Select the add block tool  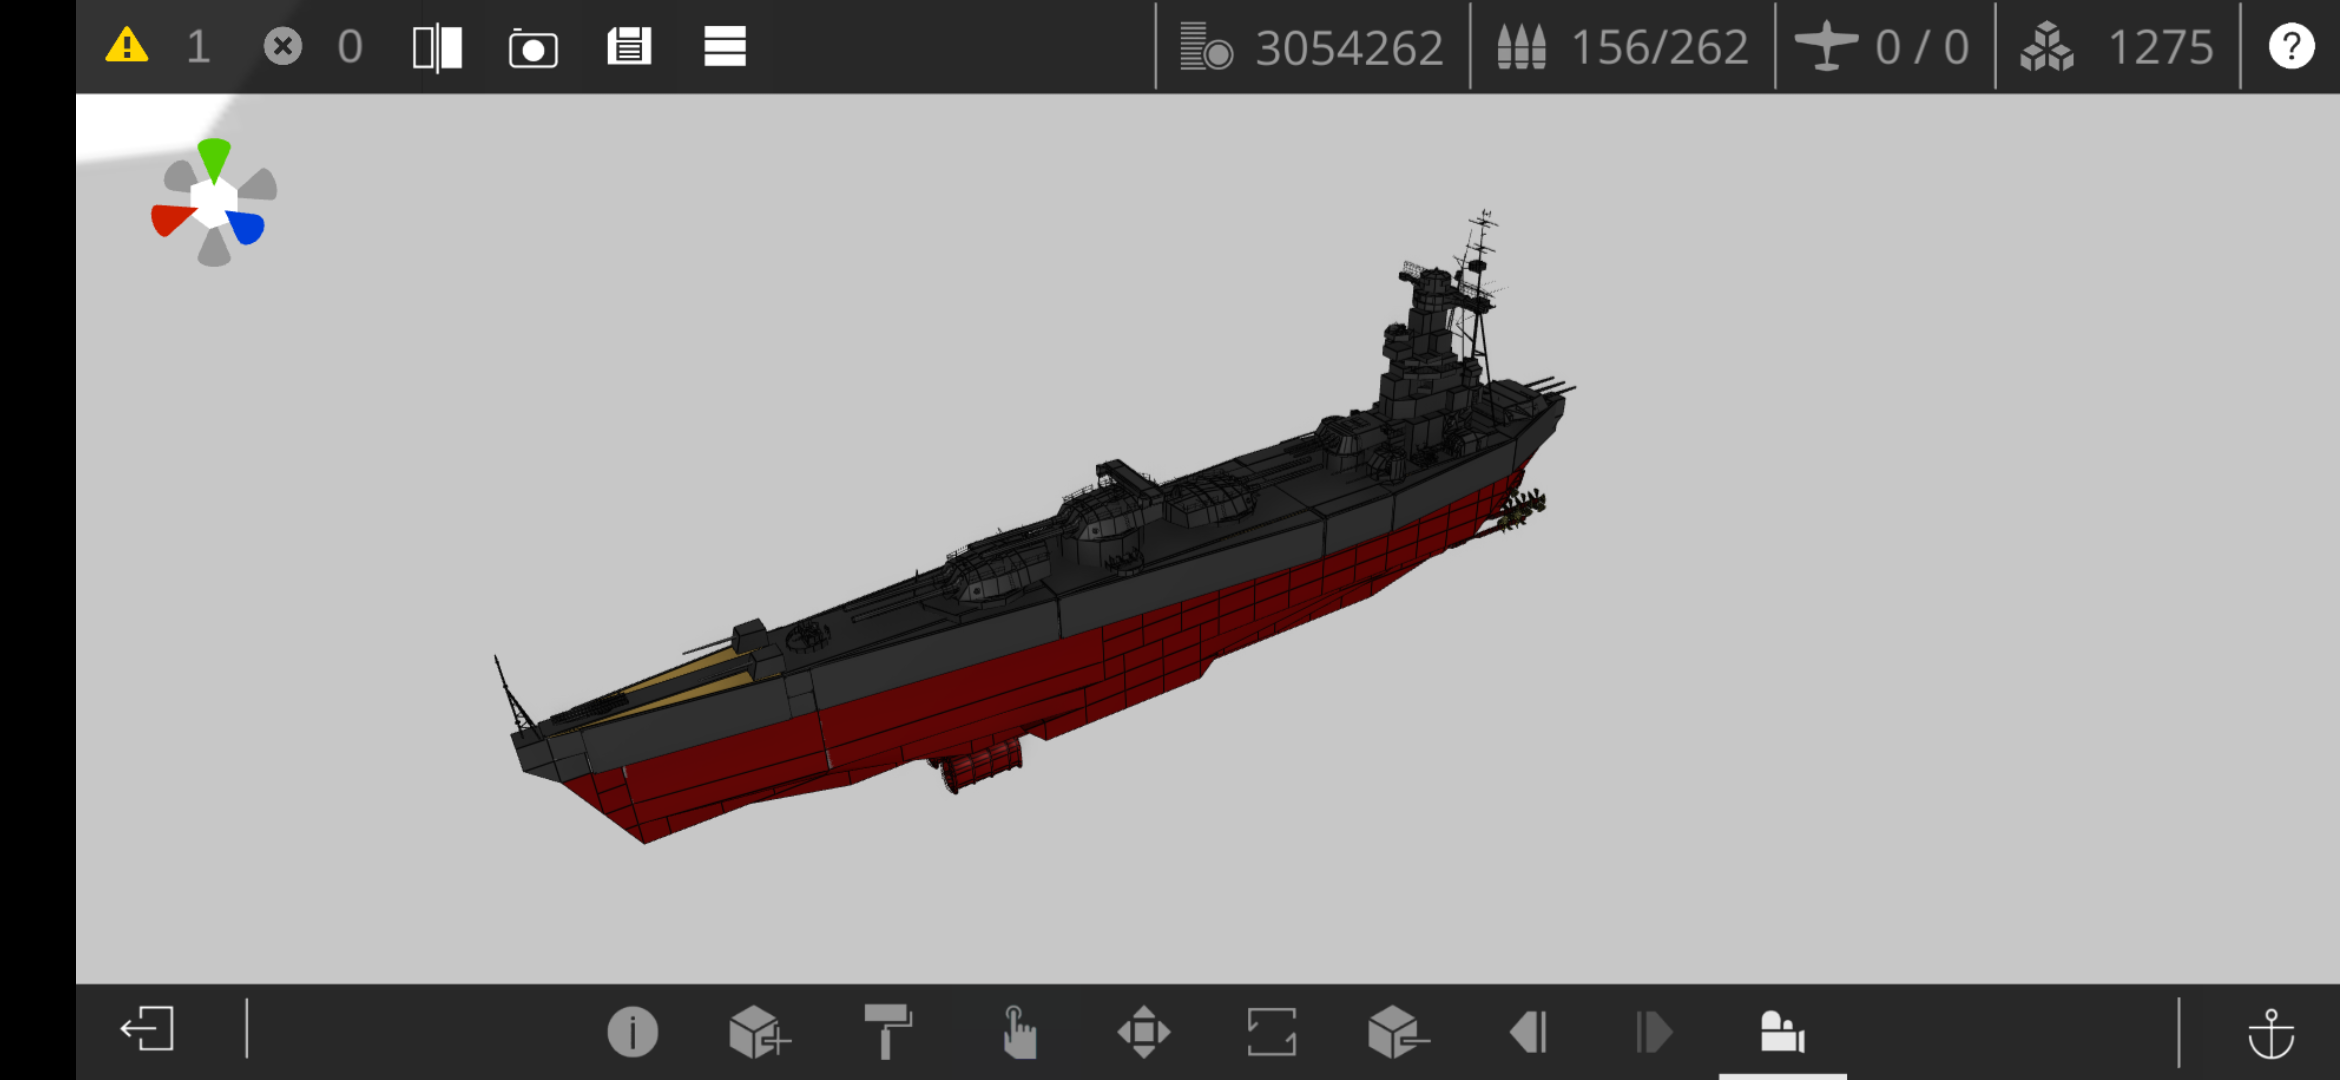(759, 1032)
